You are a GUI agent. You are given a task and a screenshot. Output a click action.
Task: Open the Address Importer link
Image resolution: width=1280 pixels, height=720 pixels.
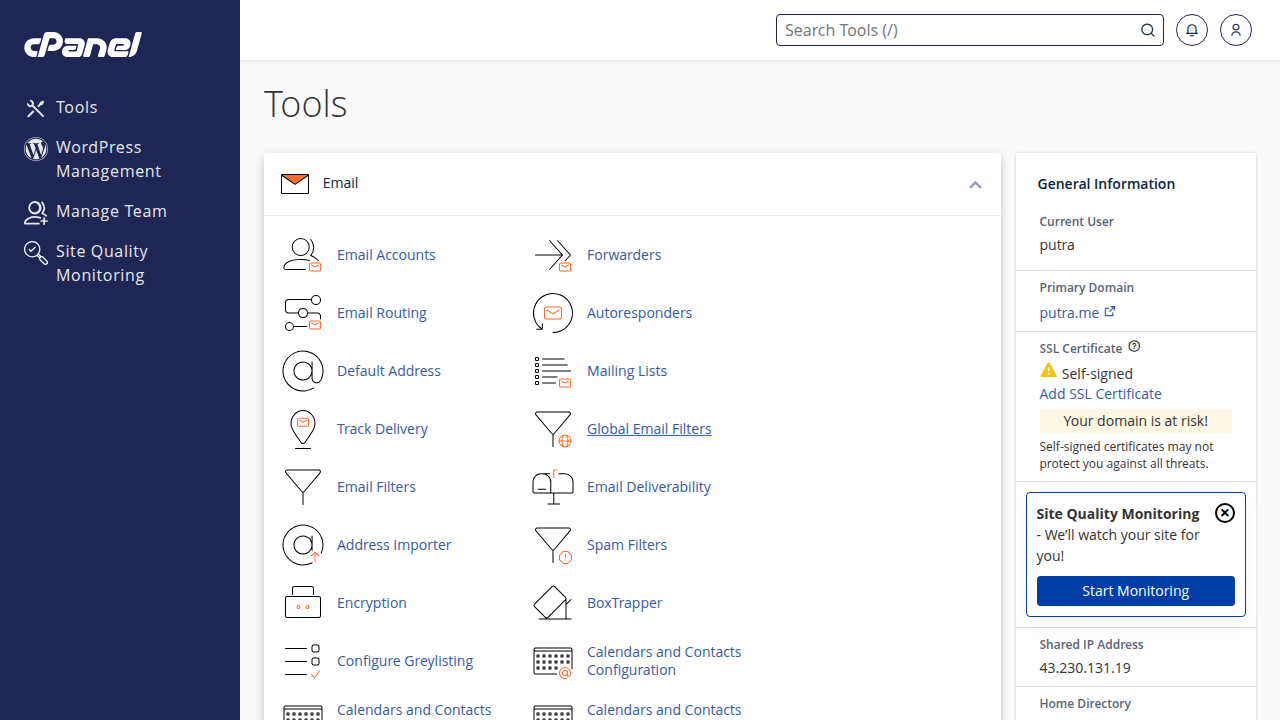(394, 545)
